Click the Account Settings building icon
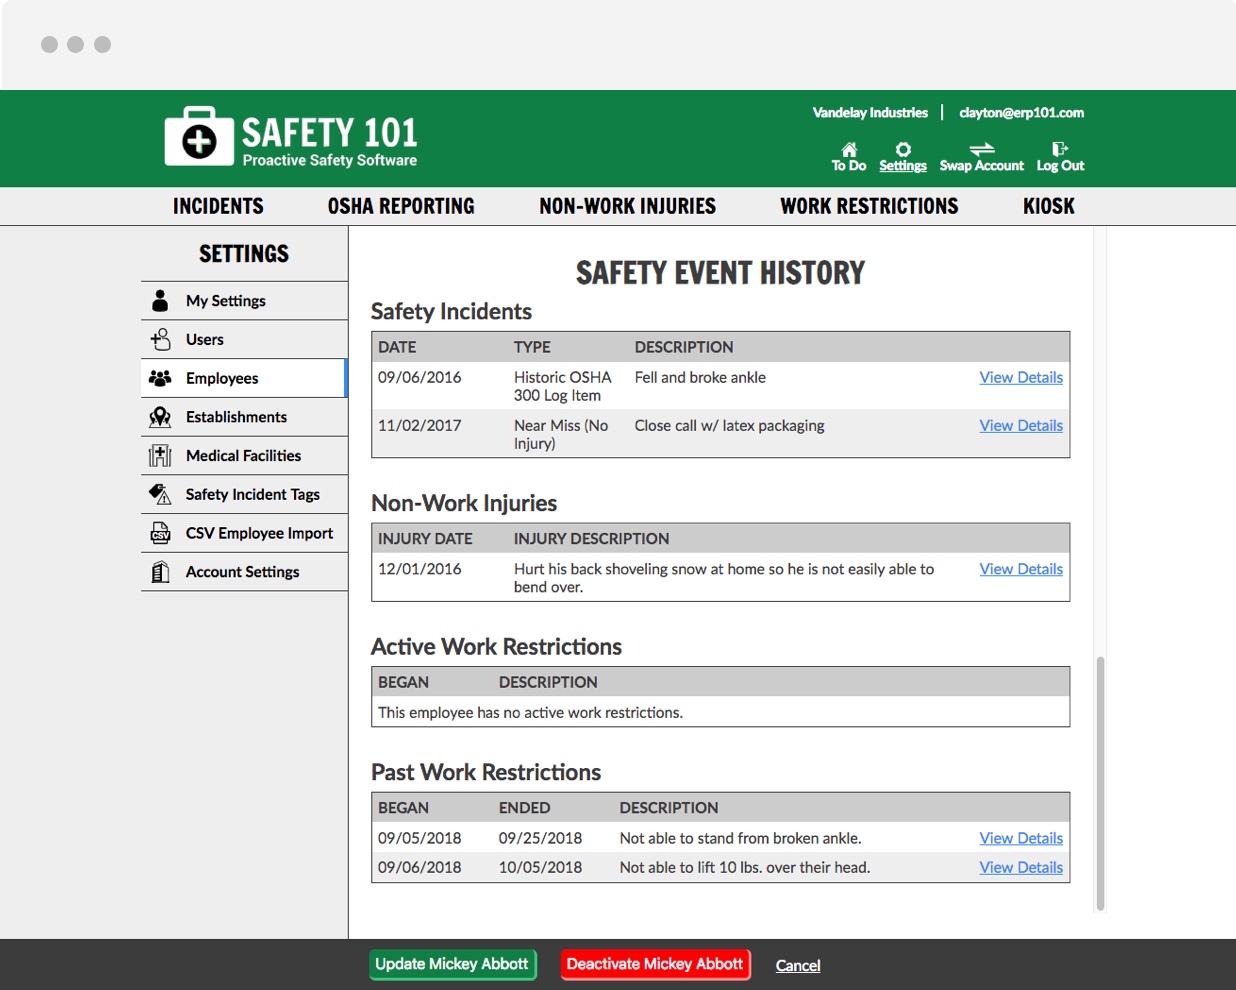The image size is (1236, 990). point(160,572)
